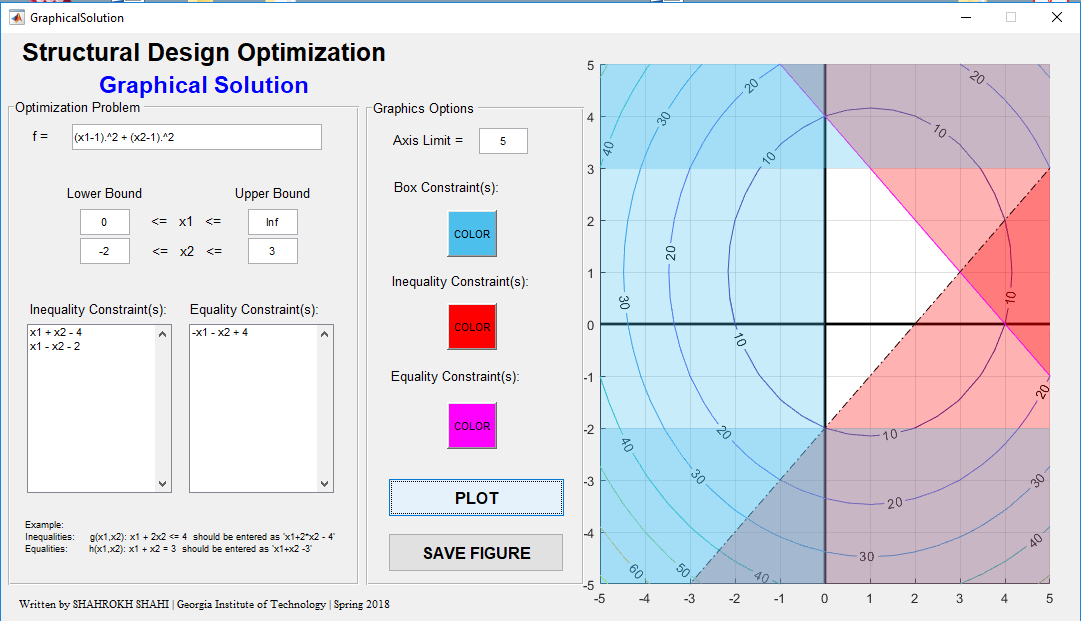Select the 'x1 - x2 - 2' inequality line
1081x621 pixels.
tap(55, 346)
